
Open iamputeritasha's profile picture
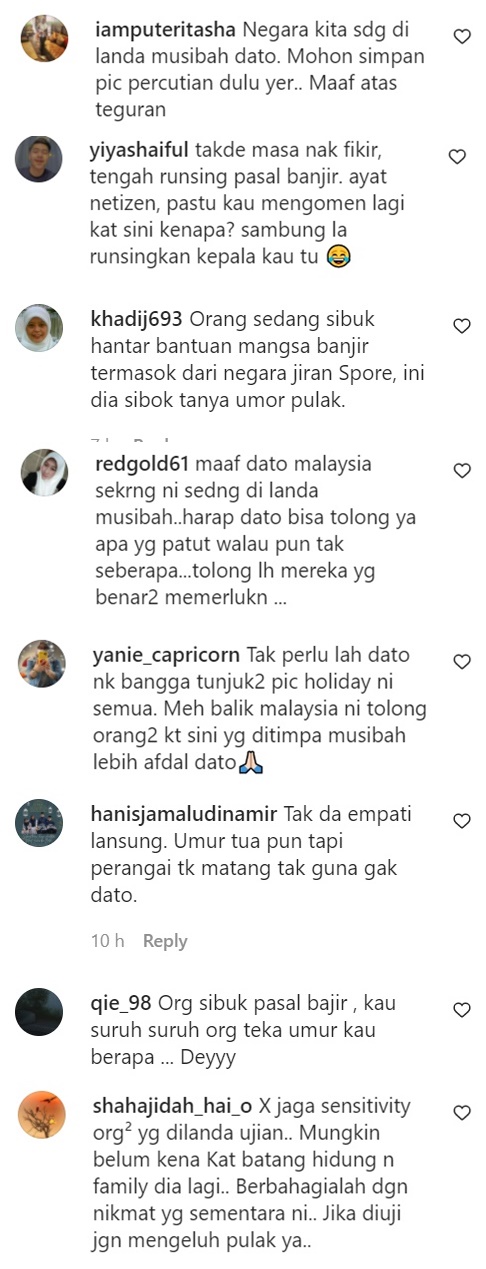pos(44,38)
